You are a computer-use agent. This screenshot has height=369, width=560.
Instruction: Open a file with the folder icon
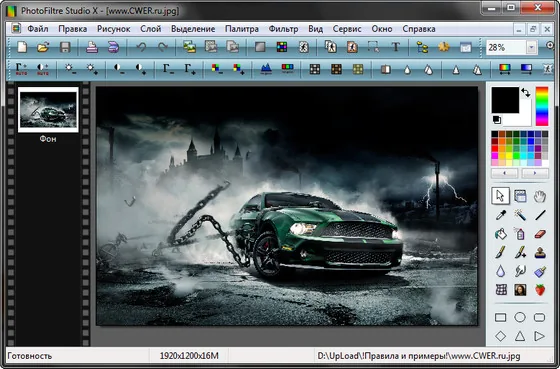pyautogui.click(x=43, y=47)
